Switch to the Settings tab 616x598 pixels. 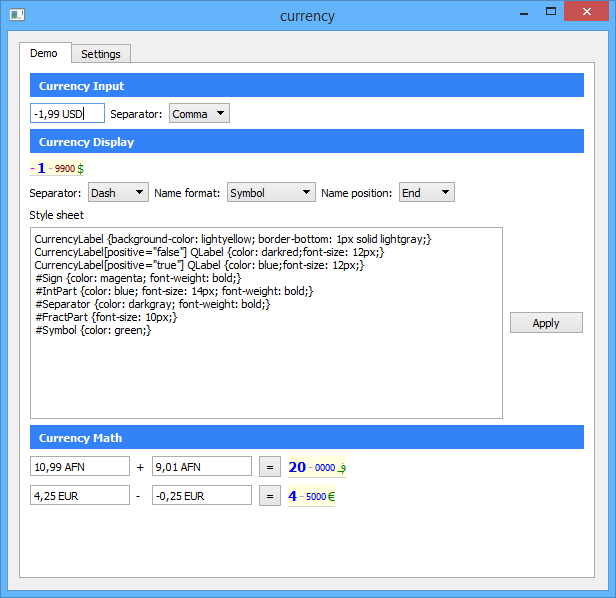pyautogui.click(x=101, y=54)
